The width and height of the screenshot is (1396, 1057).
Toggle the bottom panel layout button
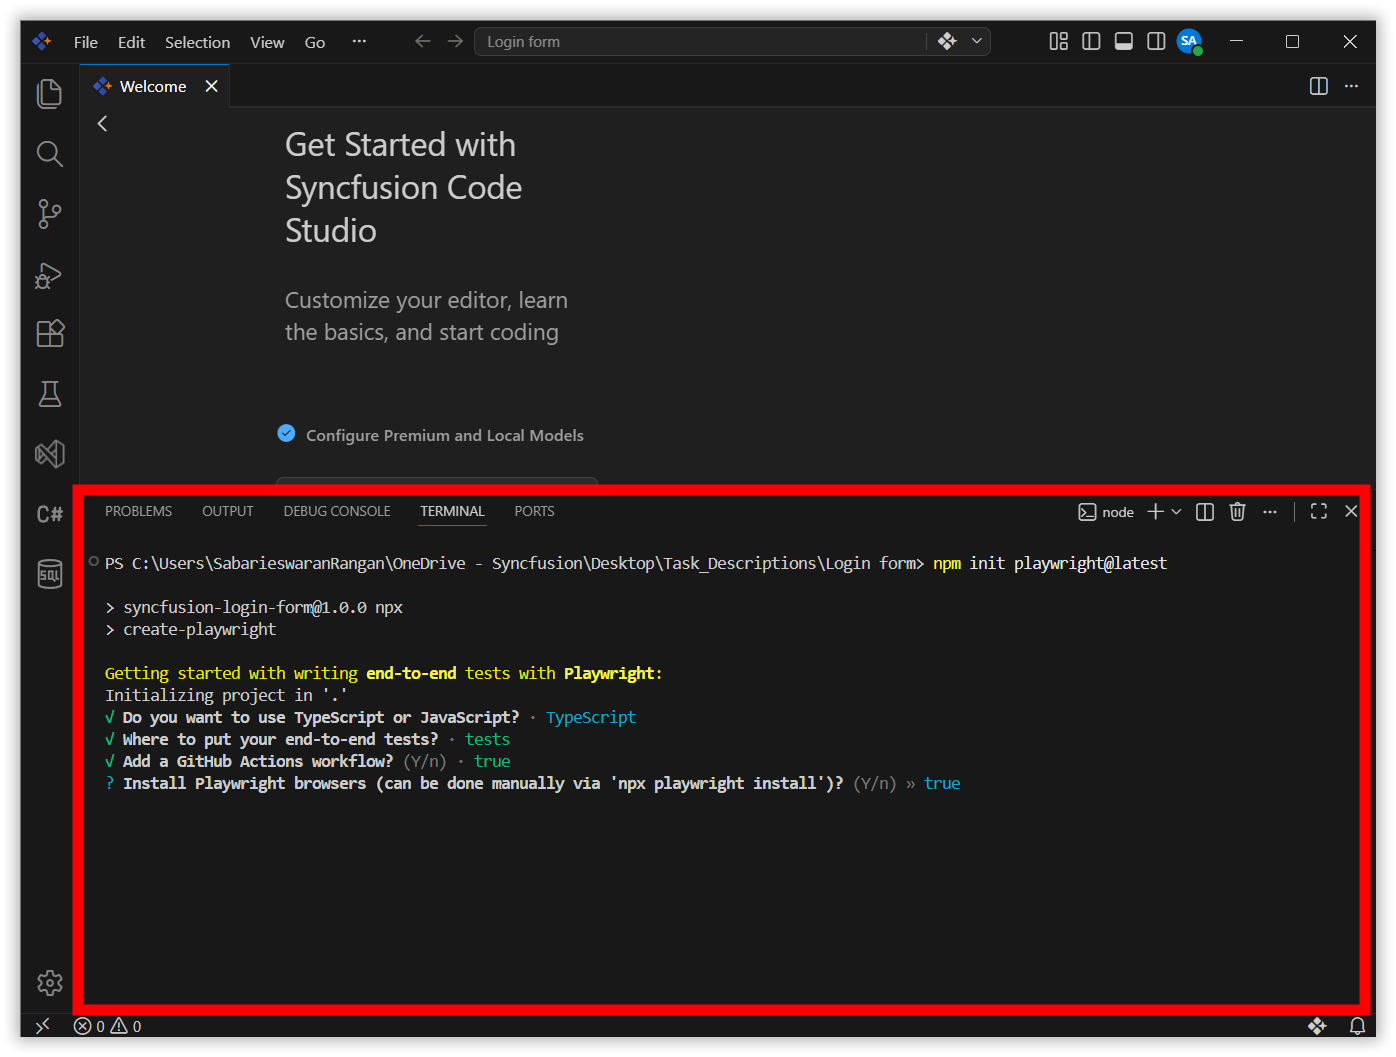pyautogui.click(x=1124, y=41)
